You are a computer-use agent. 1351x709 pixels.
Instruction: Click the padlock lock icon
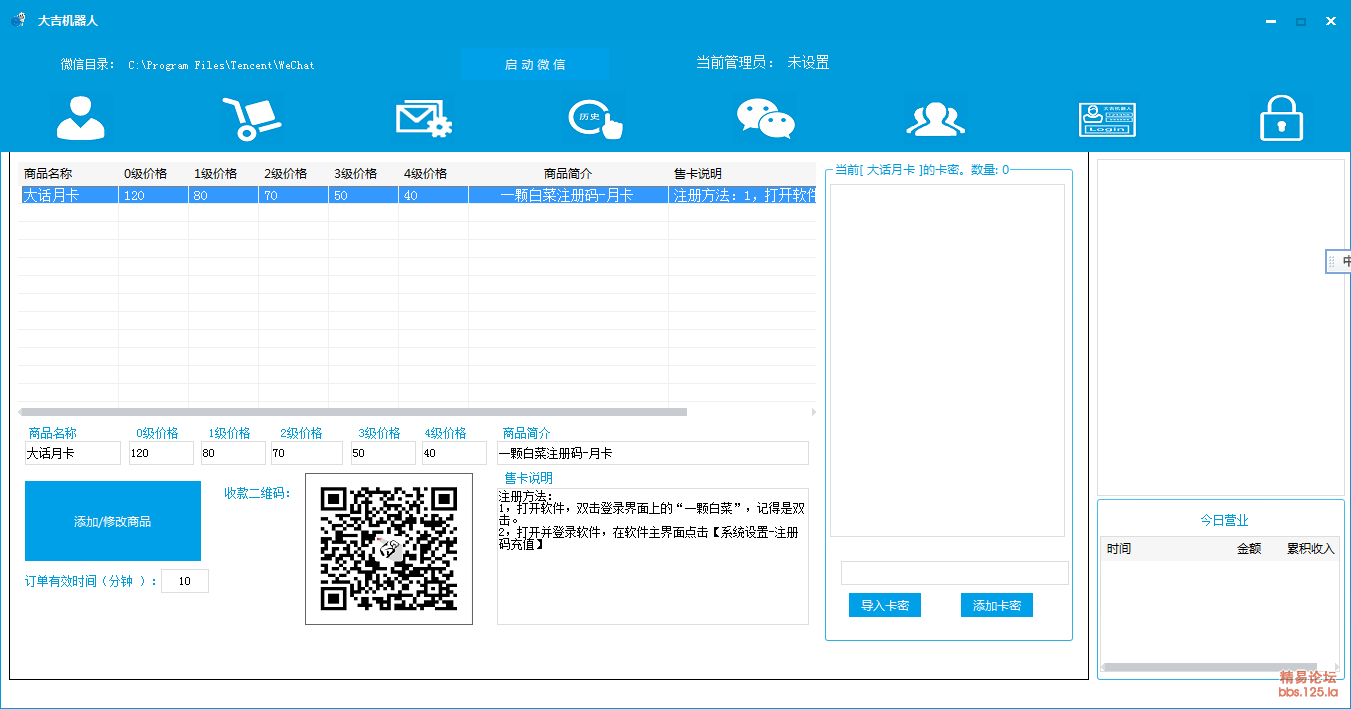click(1281, 118)
